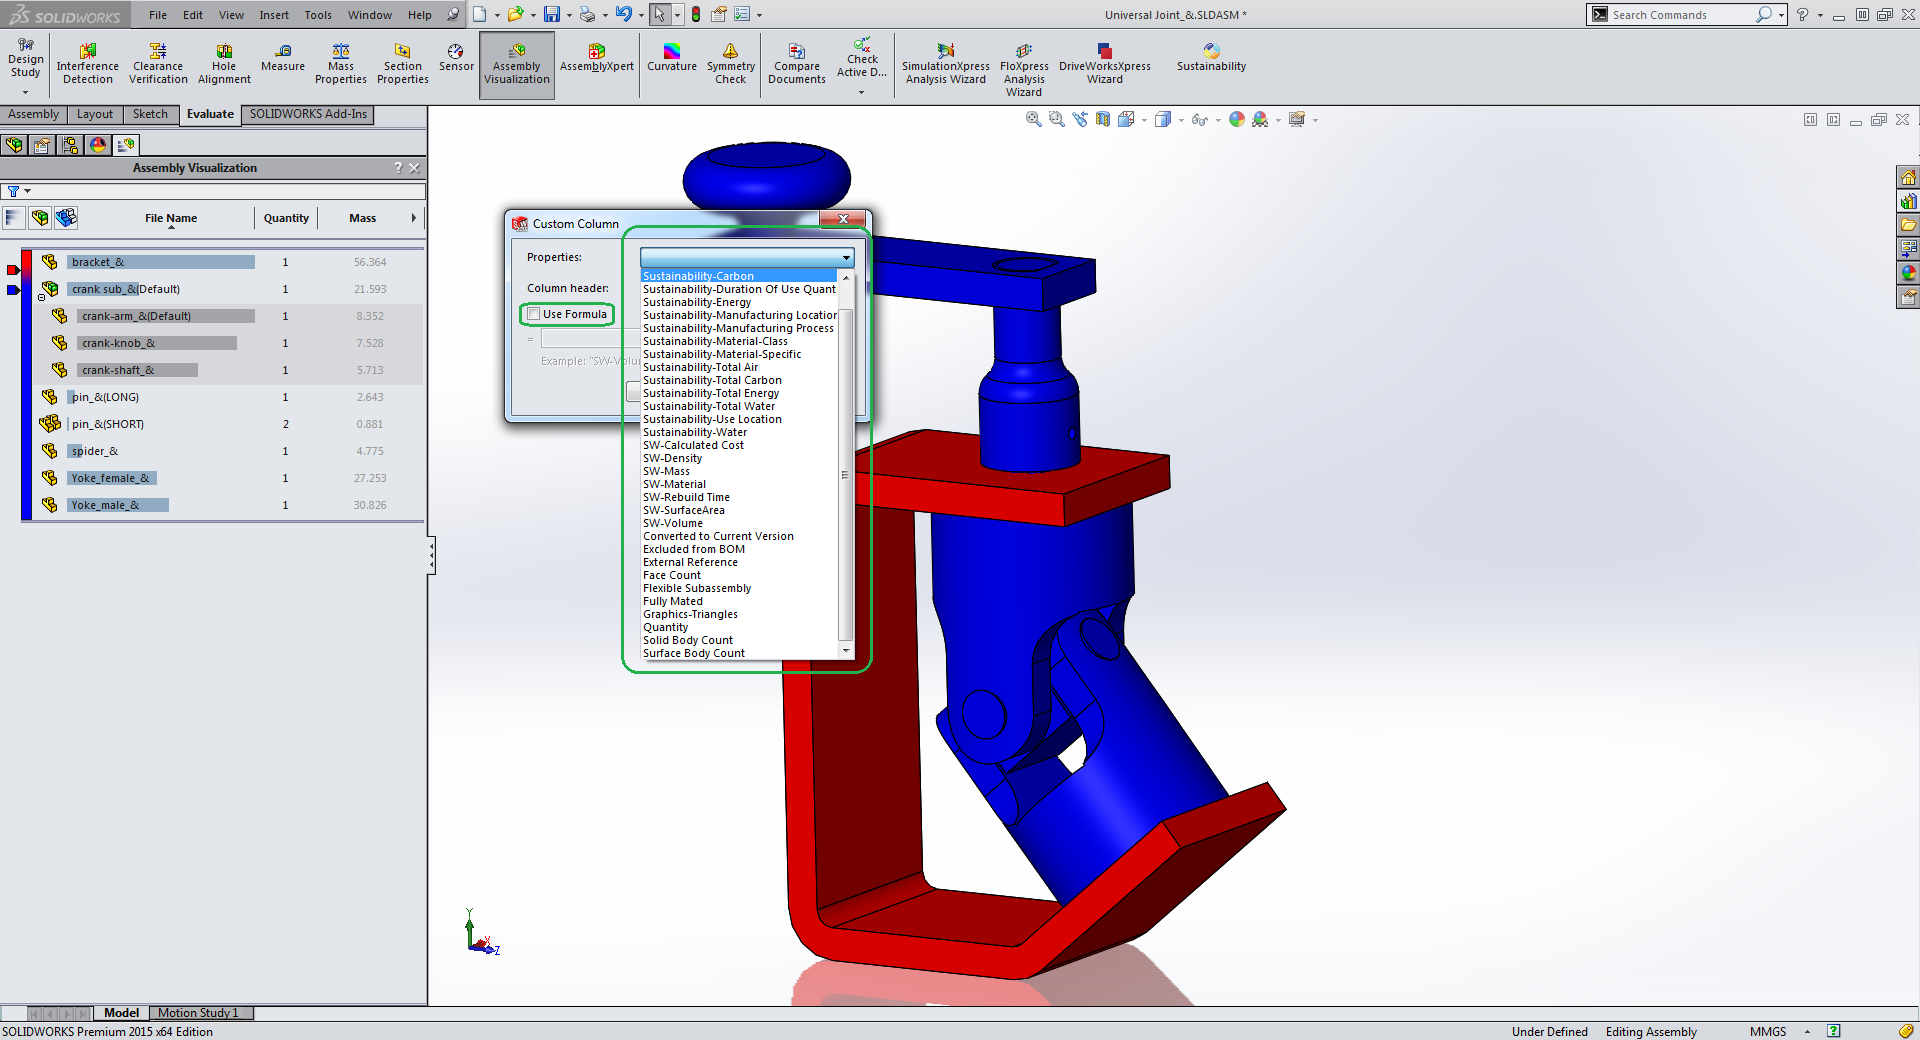Screen dimensions: 1920x1040
Task: Enable the Use Formula checkbox
Action: [534, 314]
